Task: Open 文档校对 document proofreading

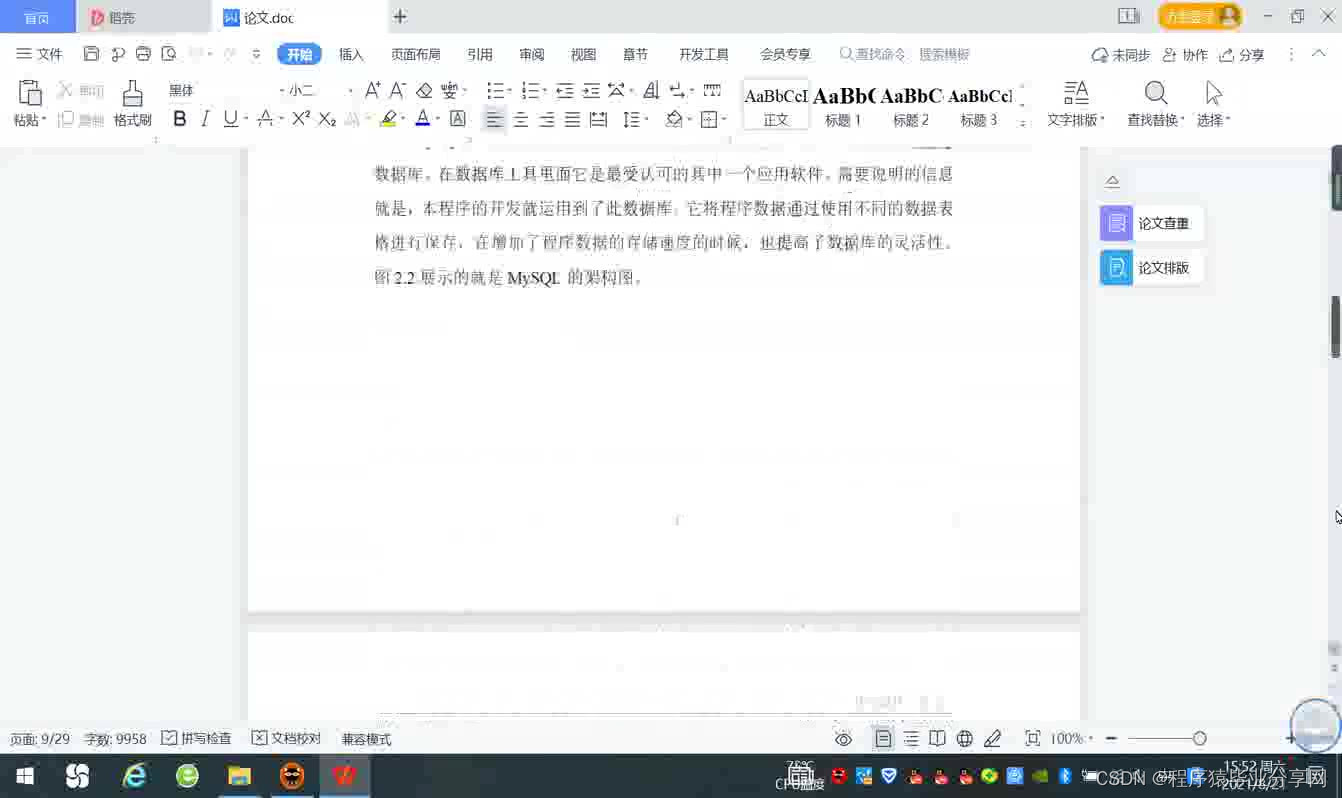Action: (x=287, y=739)
